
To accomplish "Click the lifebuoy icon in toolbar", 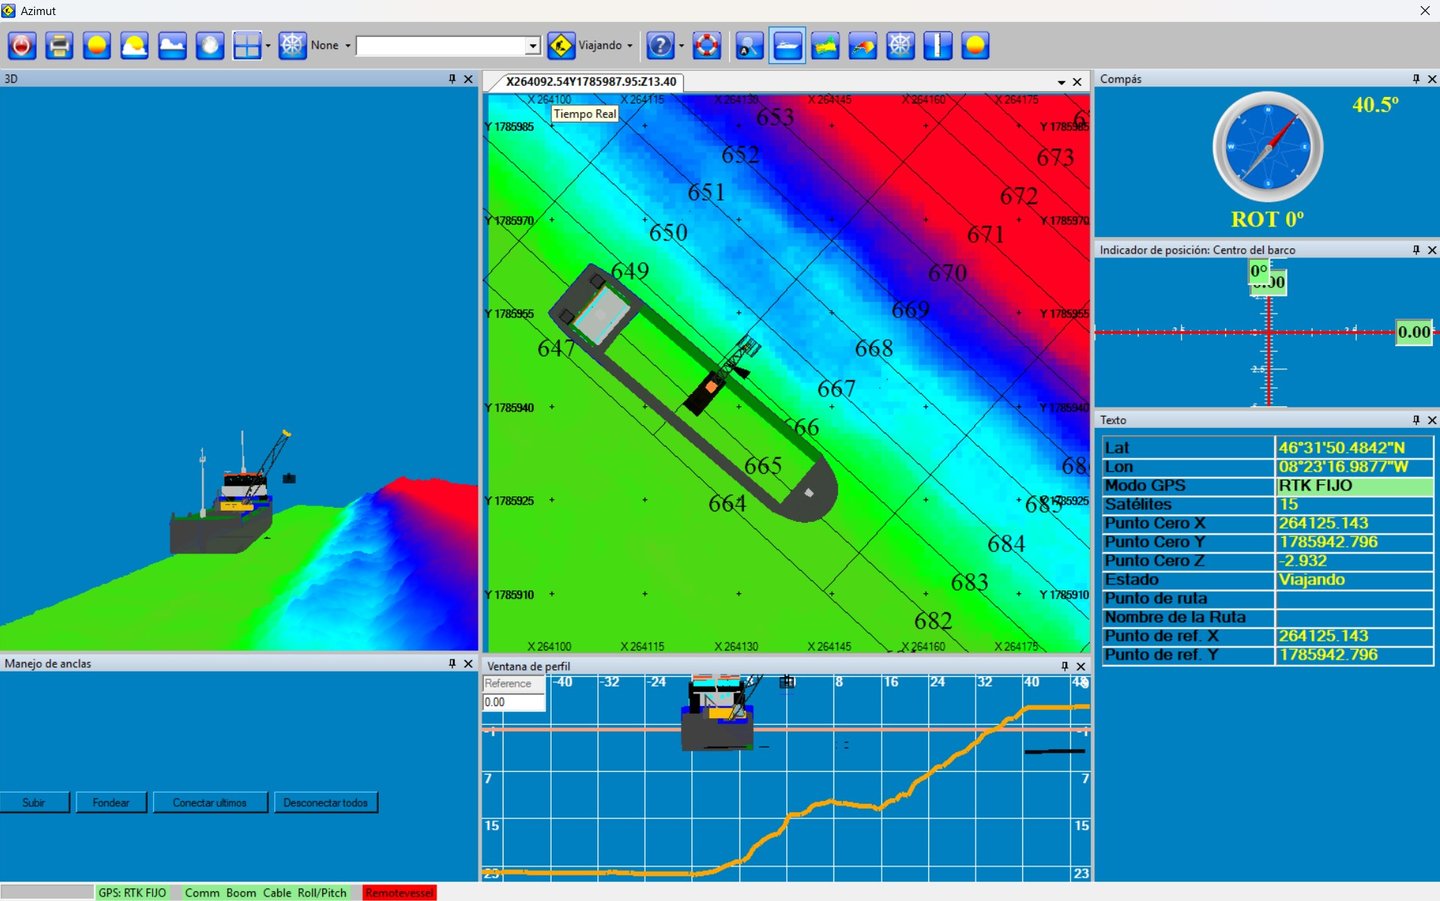I will point(707,45).
